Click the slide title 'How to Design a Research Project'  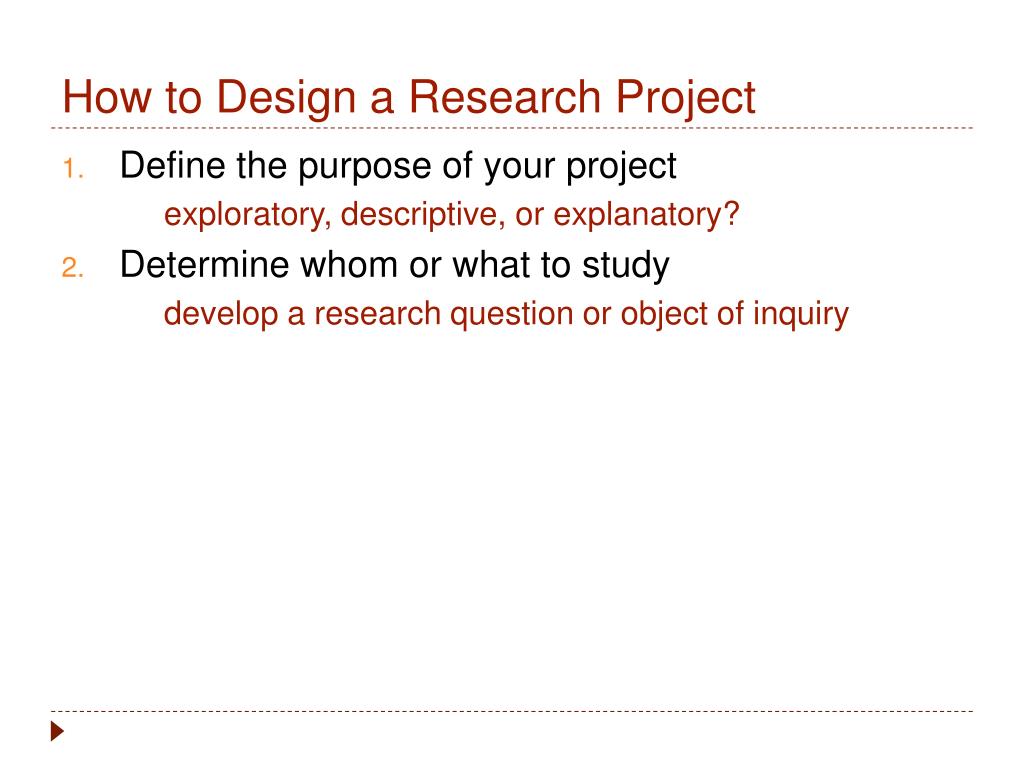click(x=409, y=98)
